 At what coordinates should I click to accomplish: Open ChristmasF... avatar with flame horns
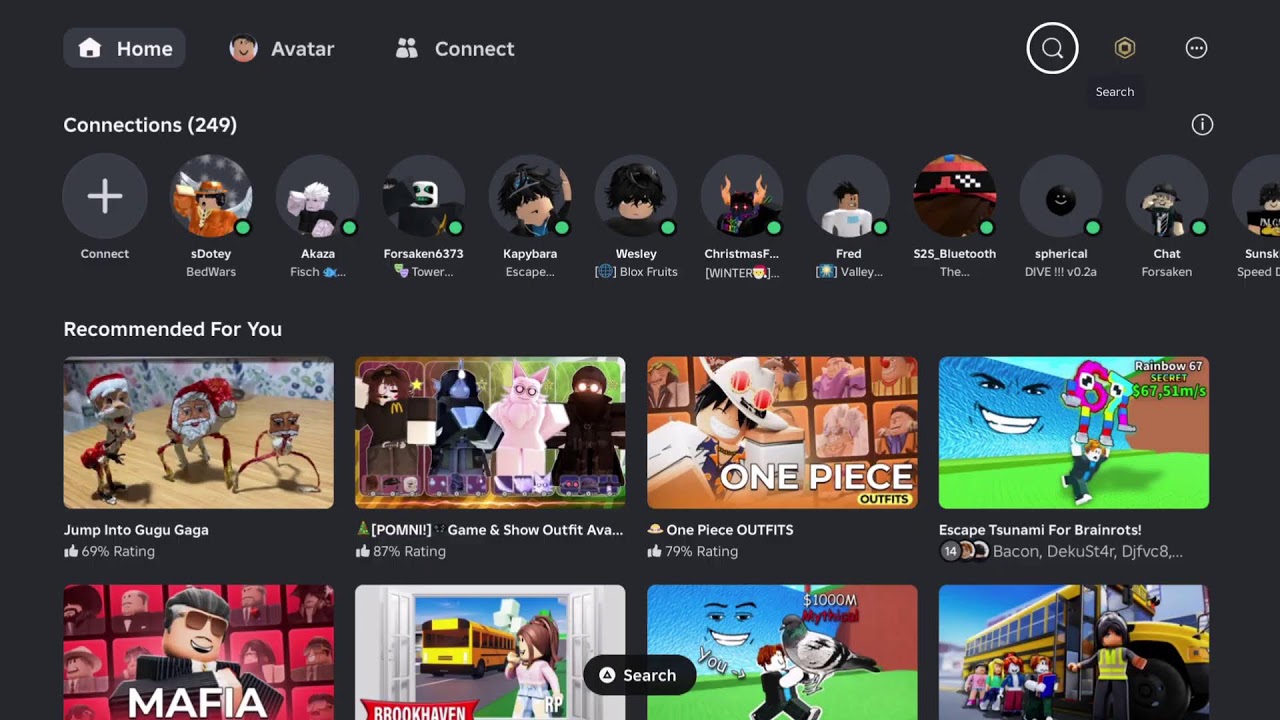tap(742, 196)
